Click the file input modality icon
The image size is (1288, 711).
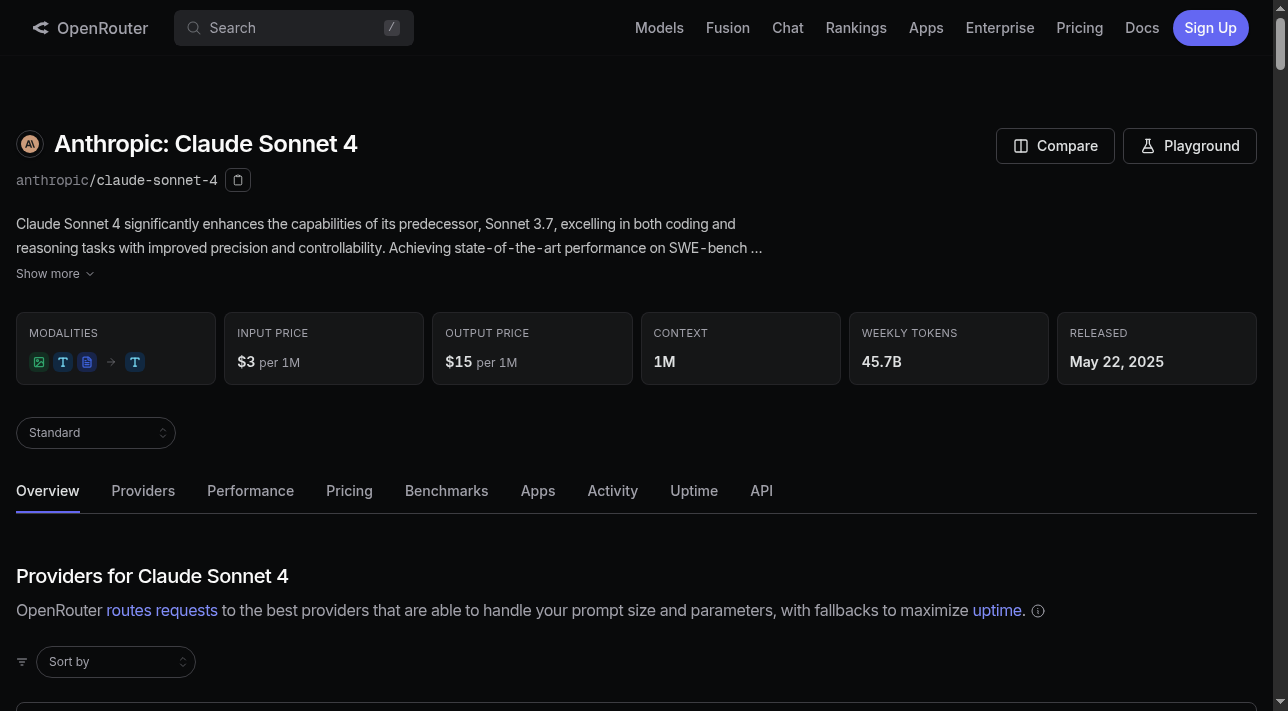tap(87, 362)
